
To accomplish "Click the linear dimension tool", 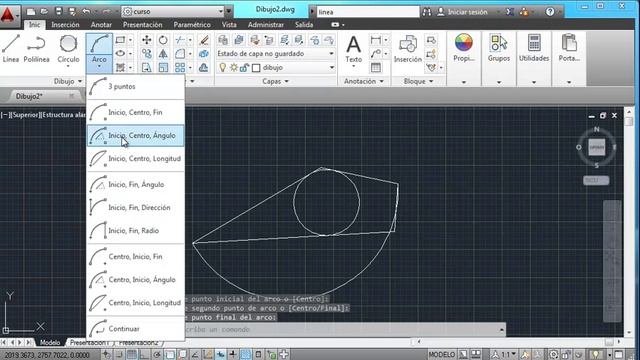I will (x=376, y=40).
